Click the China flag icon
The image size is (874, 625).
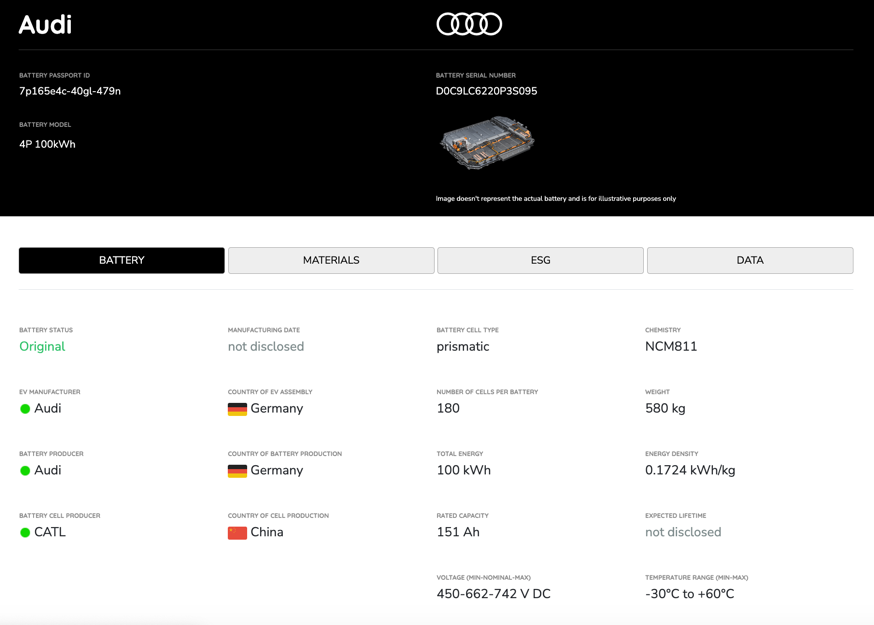click(237, 533)
